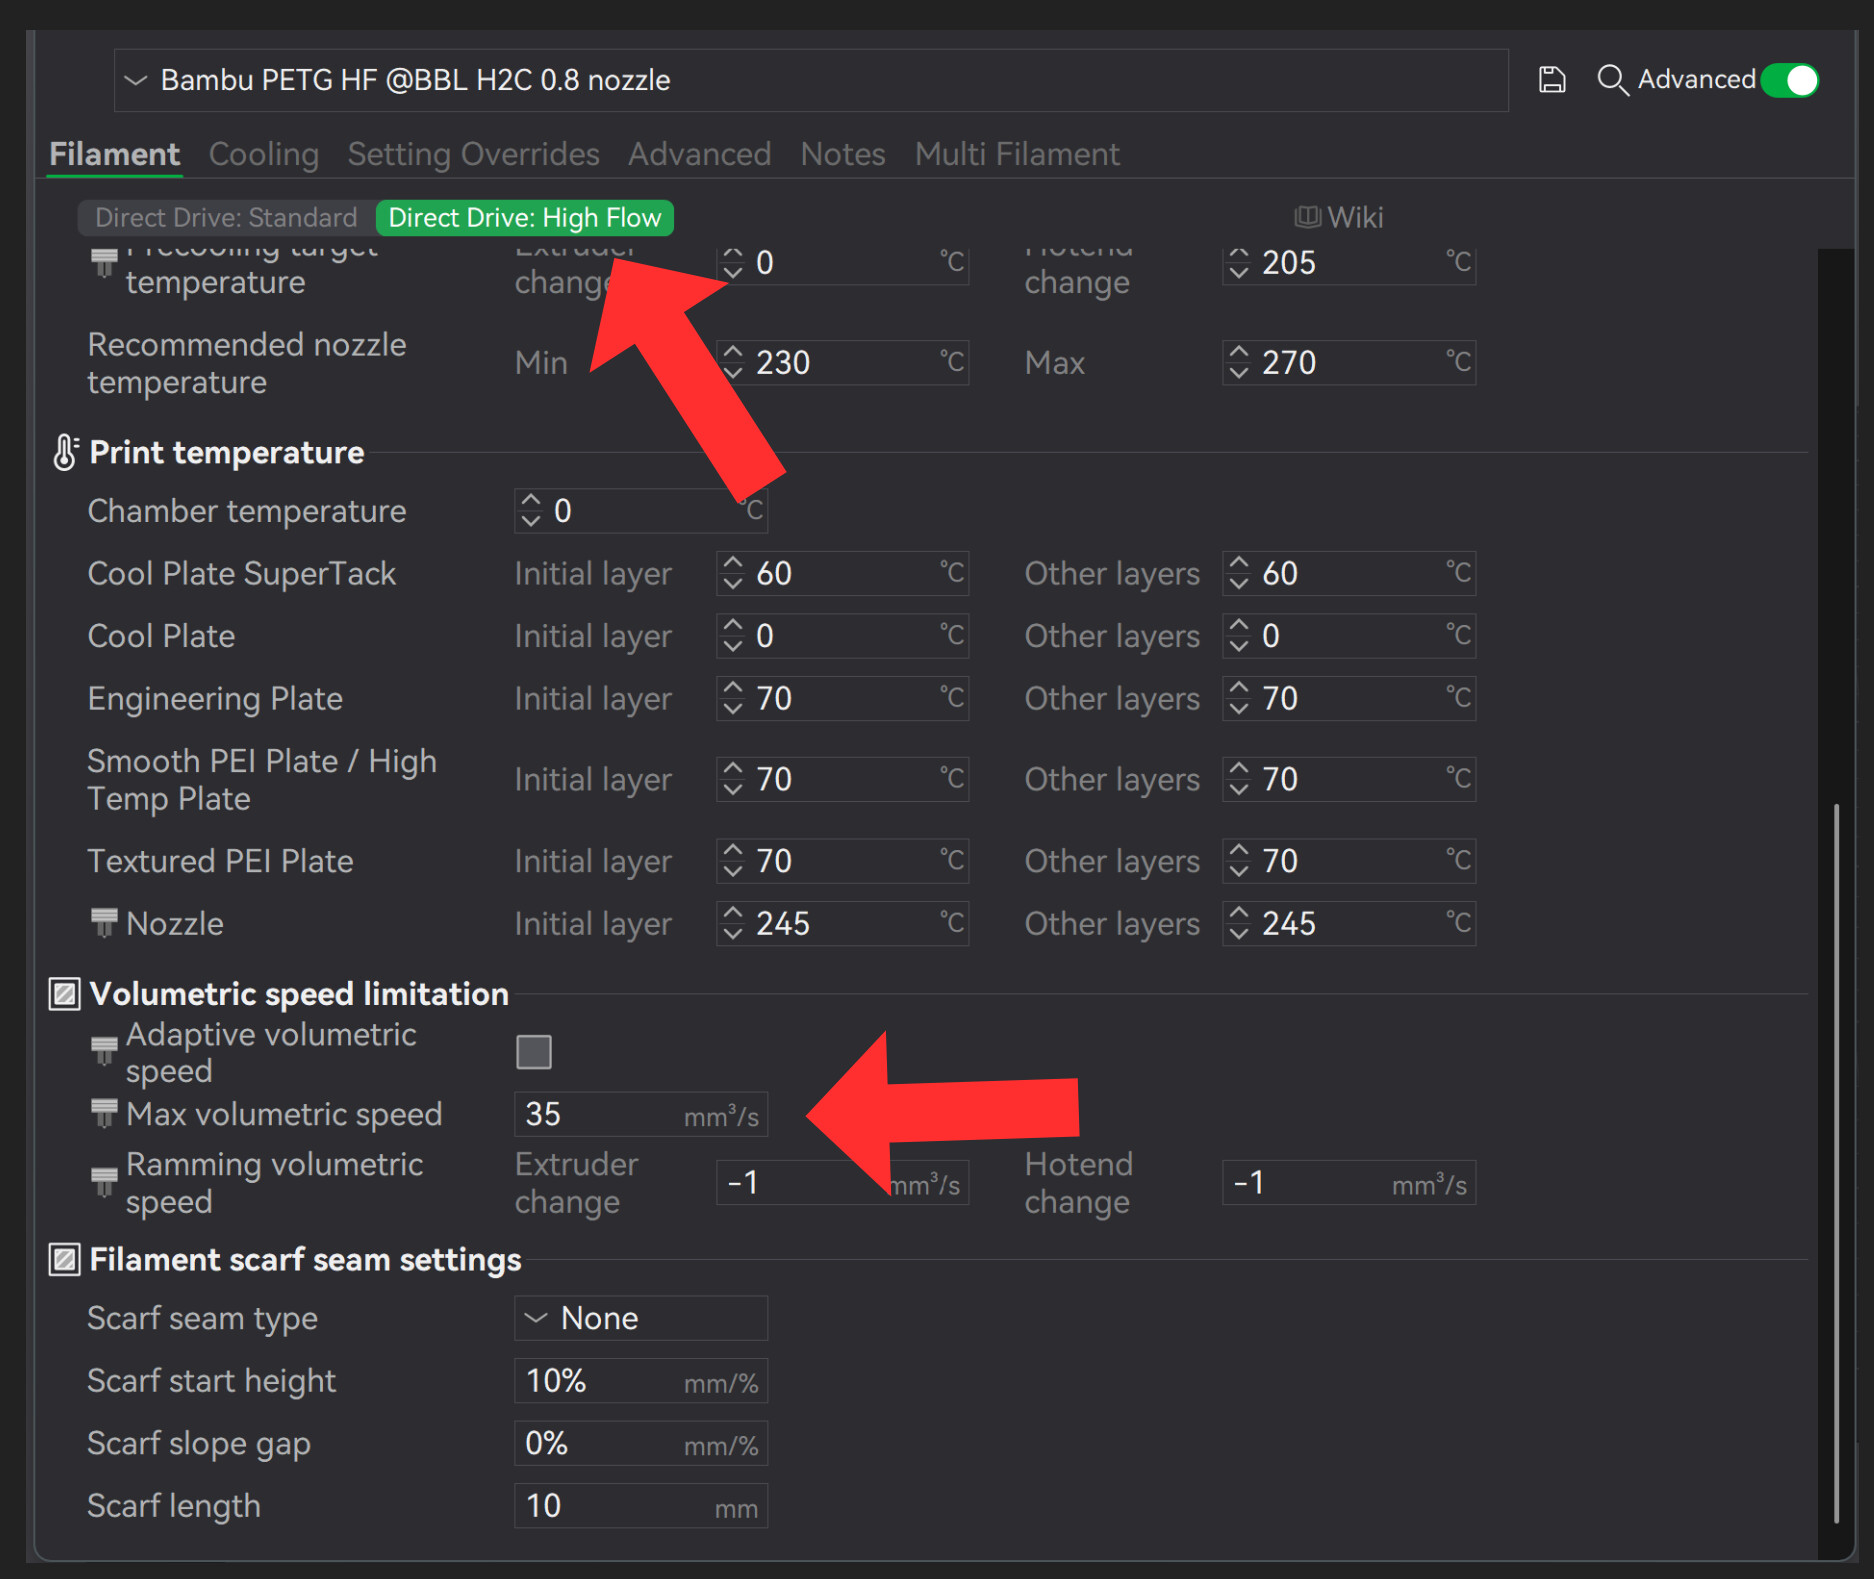This screenshot has width=1874, height=1579.
Task: Click the Chamber temperature field
Action: [x=641, y=511]
